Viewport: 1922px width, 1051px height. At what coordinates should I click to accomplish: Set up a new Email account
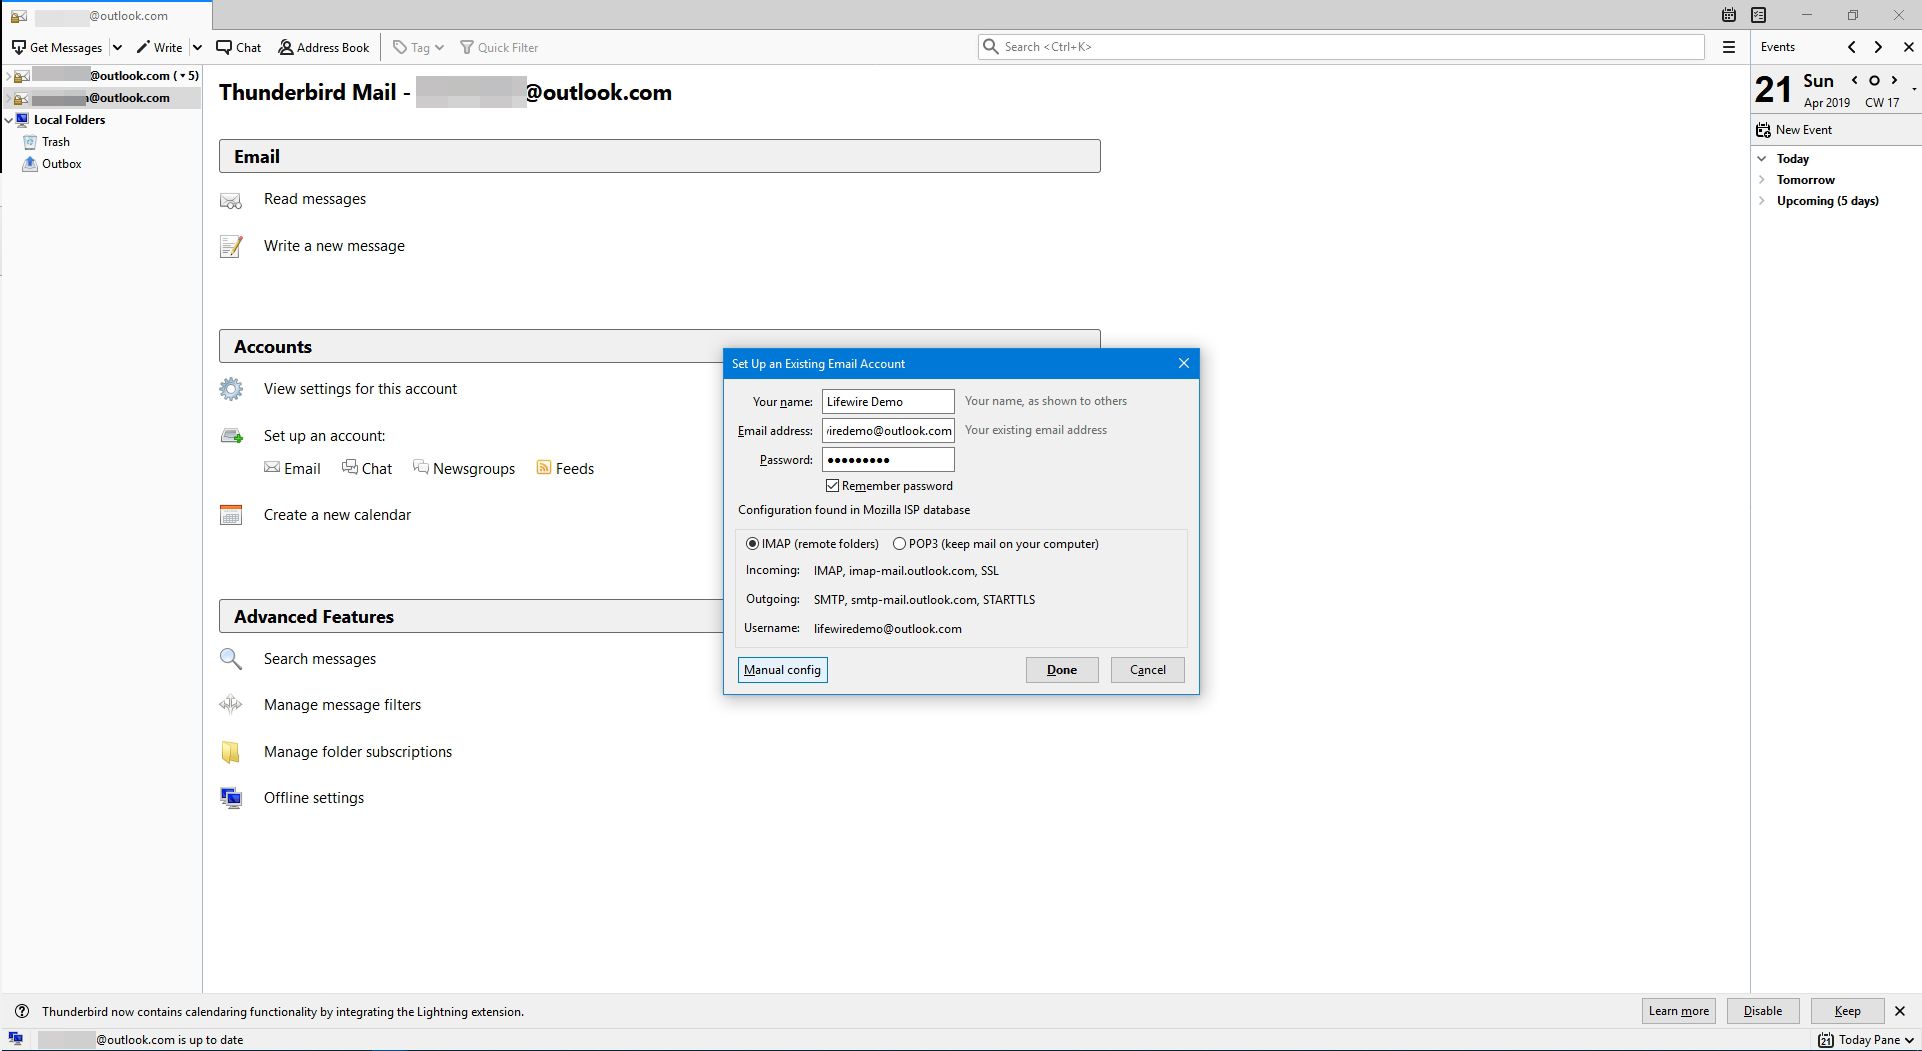point(292,469)
